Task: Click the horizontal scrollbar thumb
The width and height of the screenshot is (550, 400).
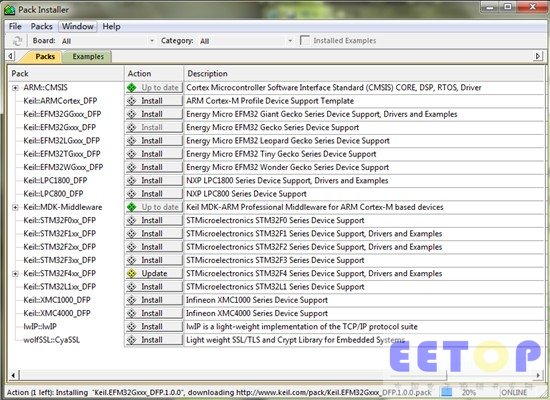Action: pyautogui.click(x=233, y=375)
